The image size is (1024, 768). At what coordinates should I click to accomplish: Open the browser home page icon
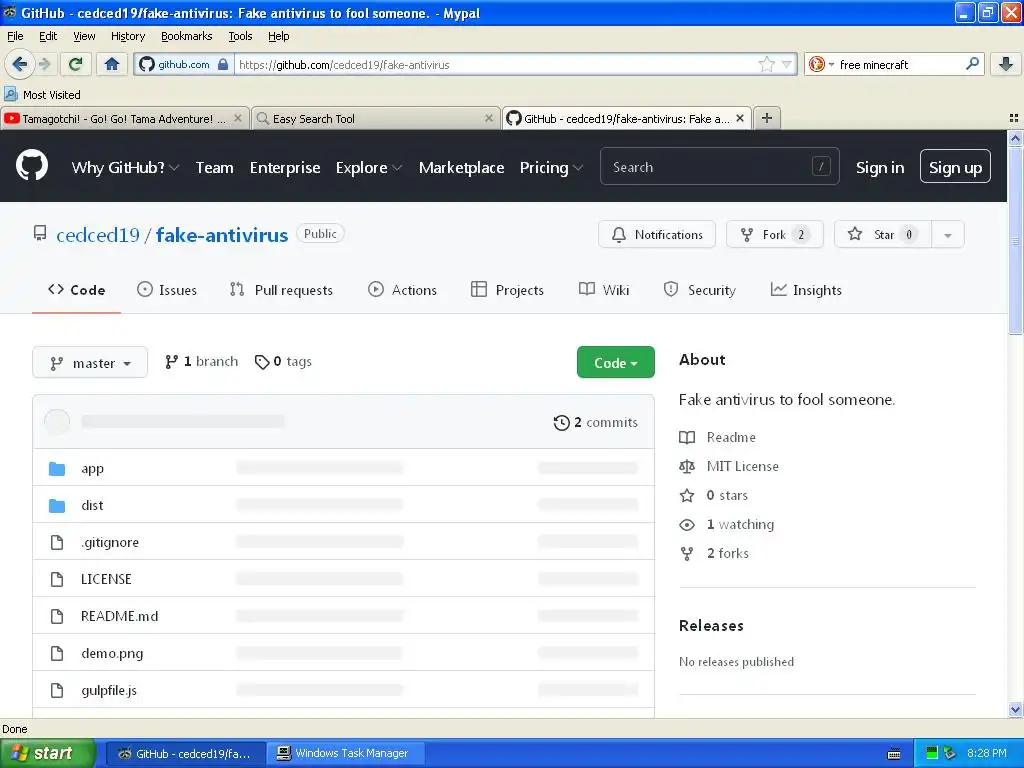coord(112,64)
